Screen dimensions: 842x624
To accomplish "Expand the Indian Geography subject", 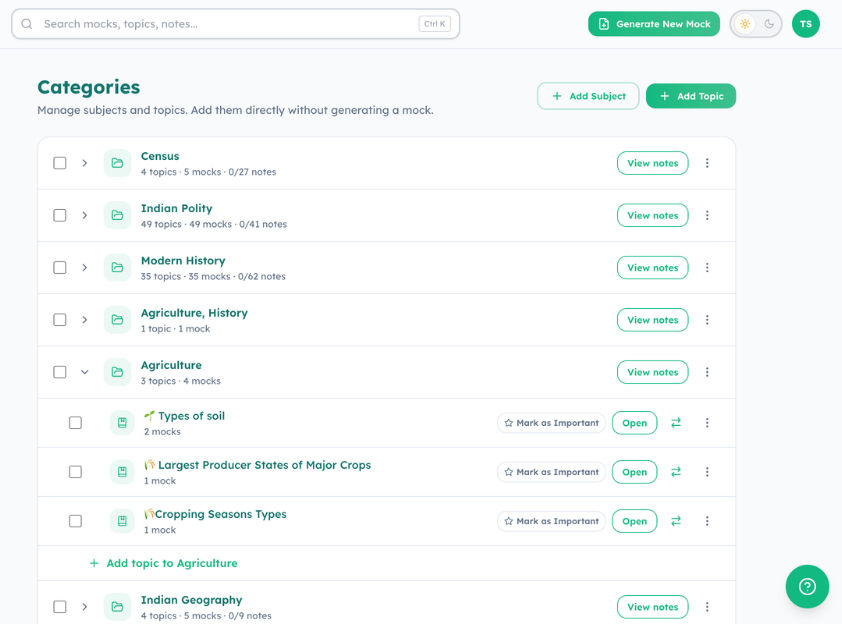I will point(84,607).
